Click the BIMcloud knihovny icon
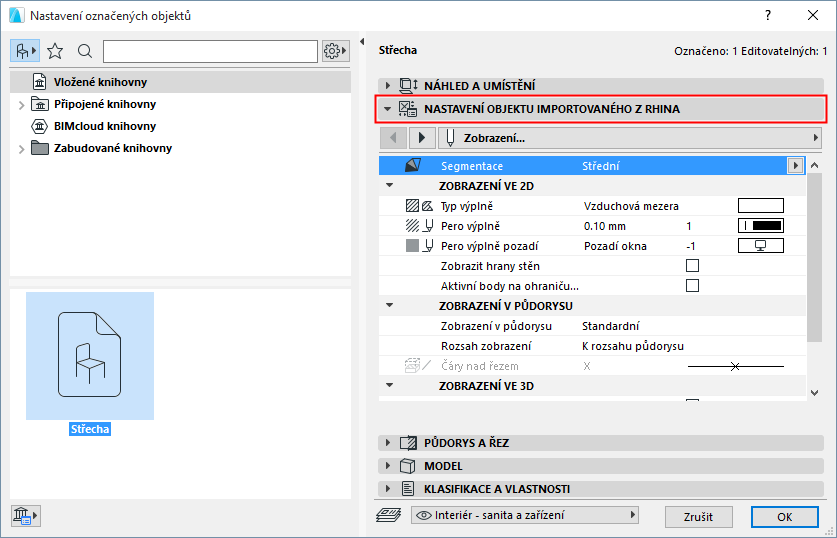 [x=40, y=126]
